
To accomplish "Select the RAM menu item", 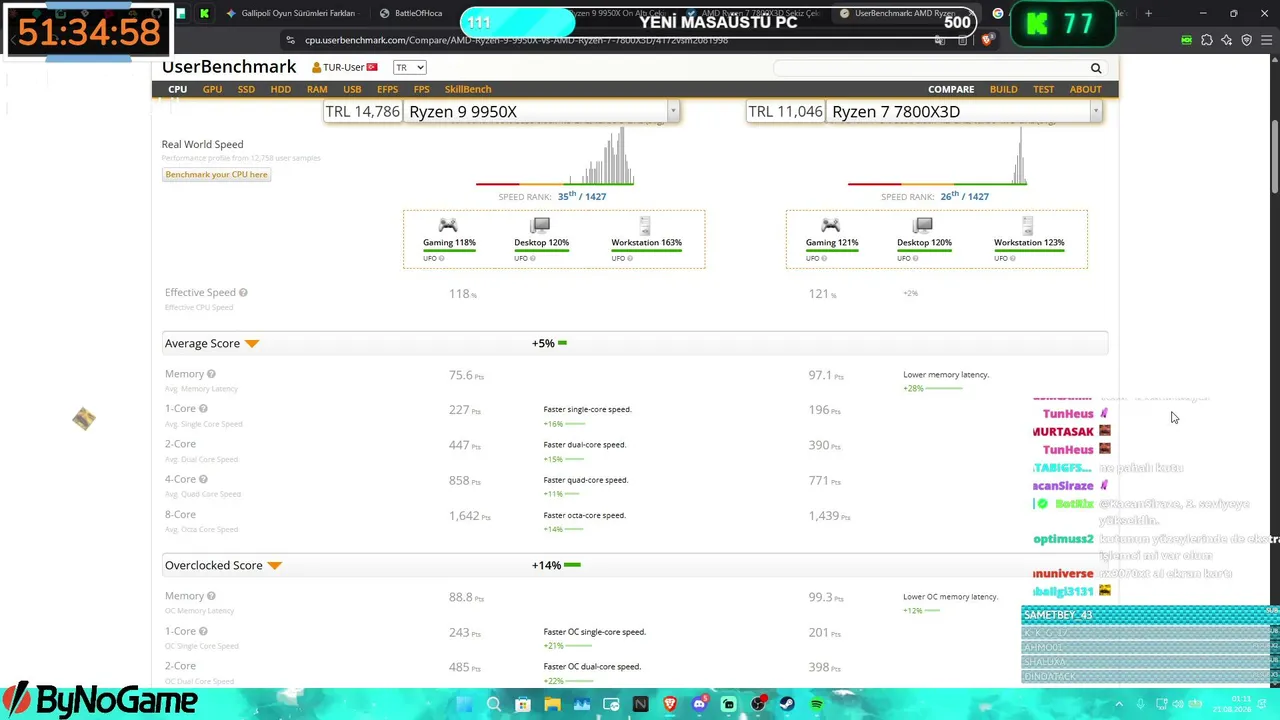I will (317, 89).
